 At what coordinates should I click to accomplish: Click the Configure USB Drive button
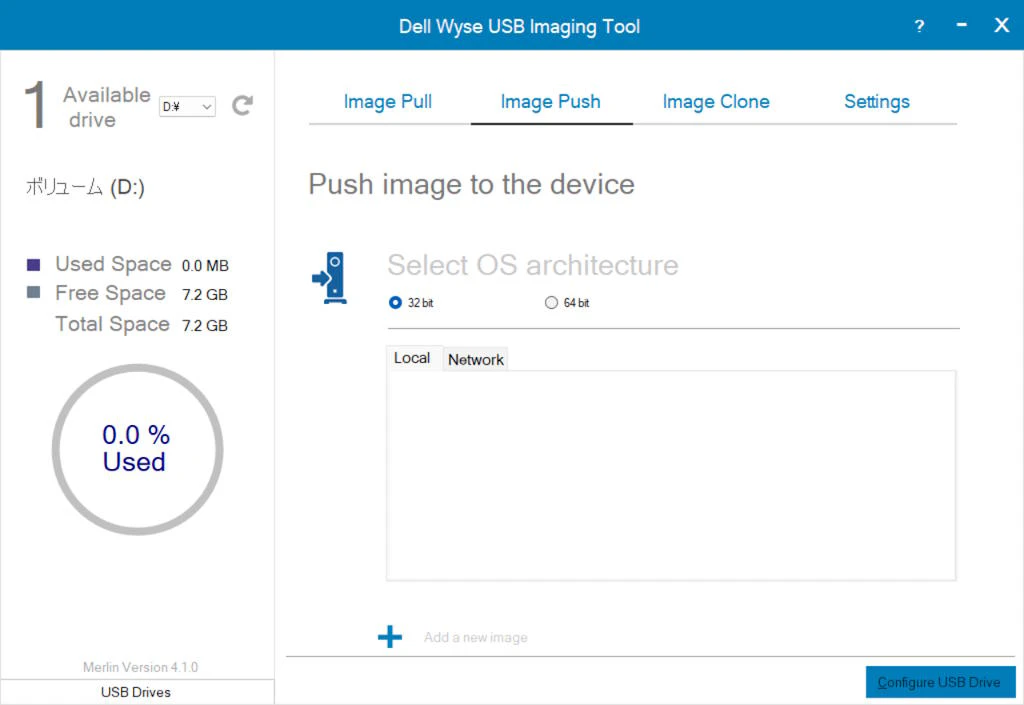click(939, 682)
